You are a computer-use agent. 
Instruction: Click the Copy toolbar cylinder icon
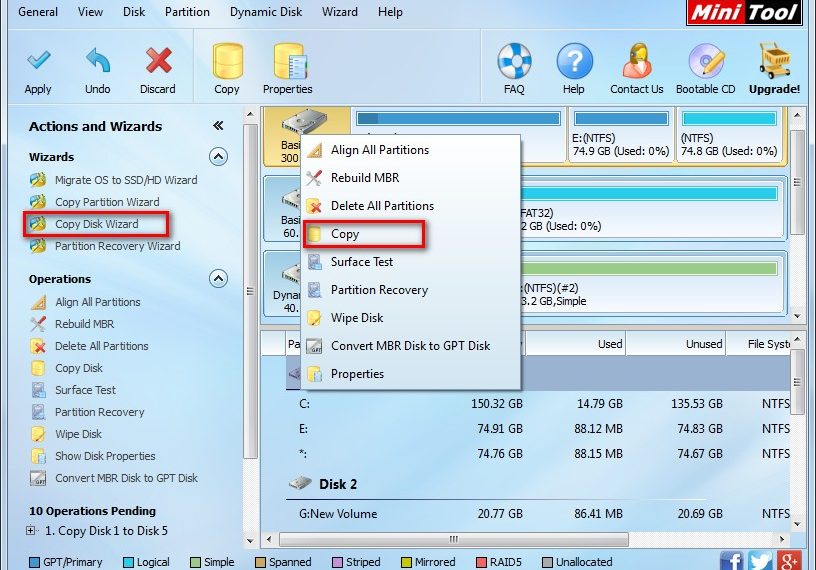coord(227,61)
